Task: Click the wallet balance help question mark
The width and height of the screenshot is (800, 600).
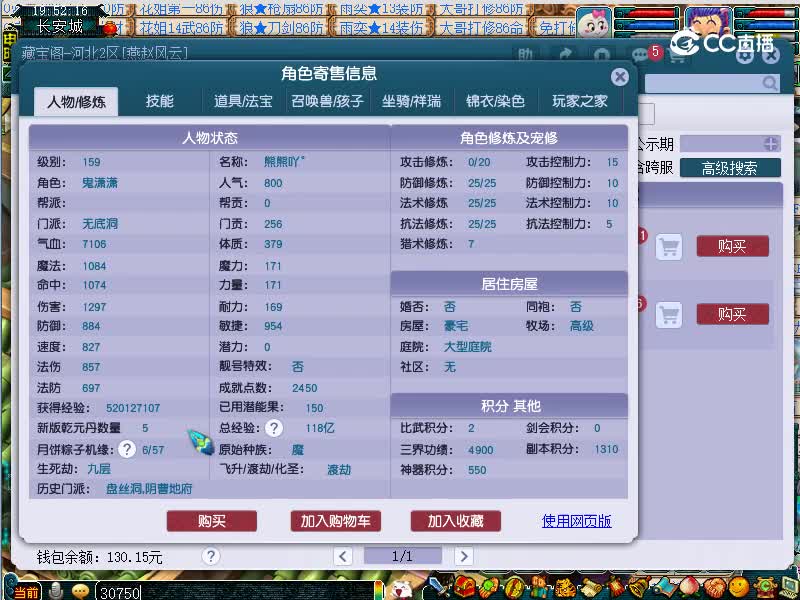Action: (211, 556)
